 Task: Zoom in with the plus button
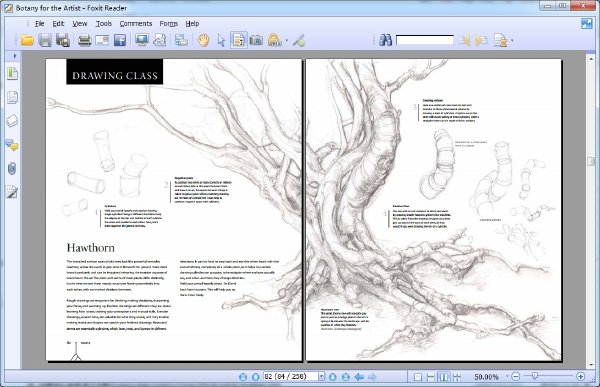580,377
